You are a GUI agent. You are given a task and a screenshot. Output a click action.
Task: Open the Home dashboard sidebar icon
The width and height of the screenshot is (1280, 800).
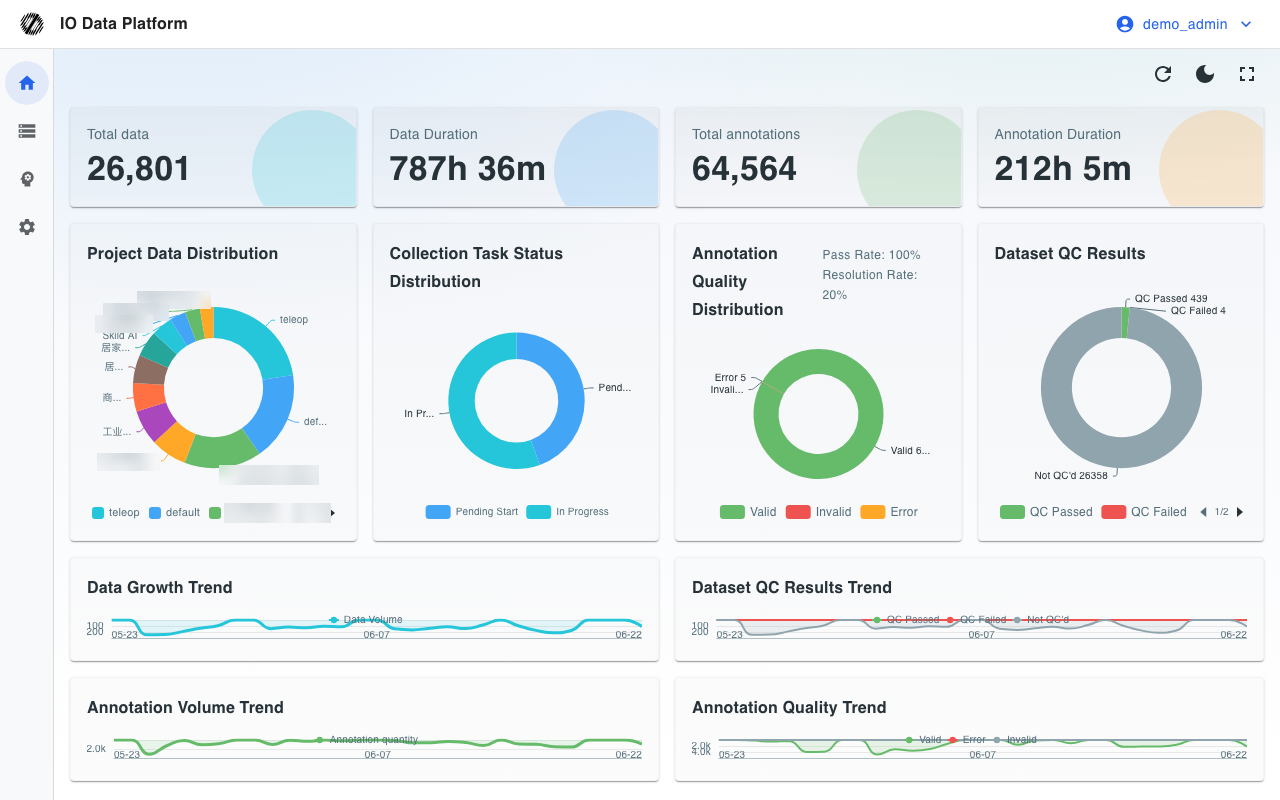[x=27, y=83]
